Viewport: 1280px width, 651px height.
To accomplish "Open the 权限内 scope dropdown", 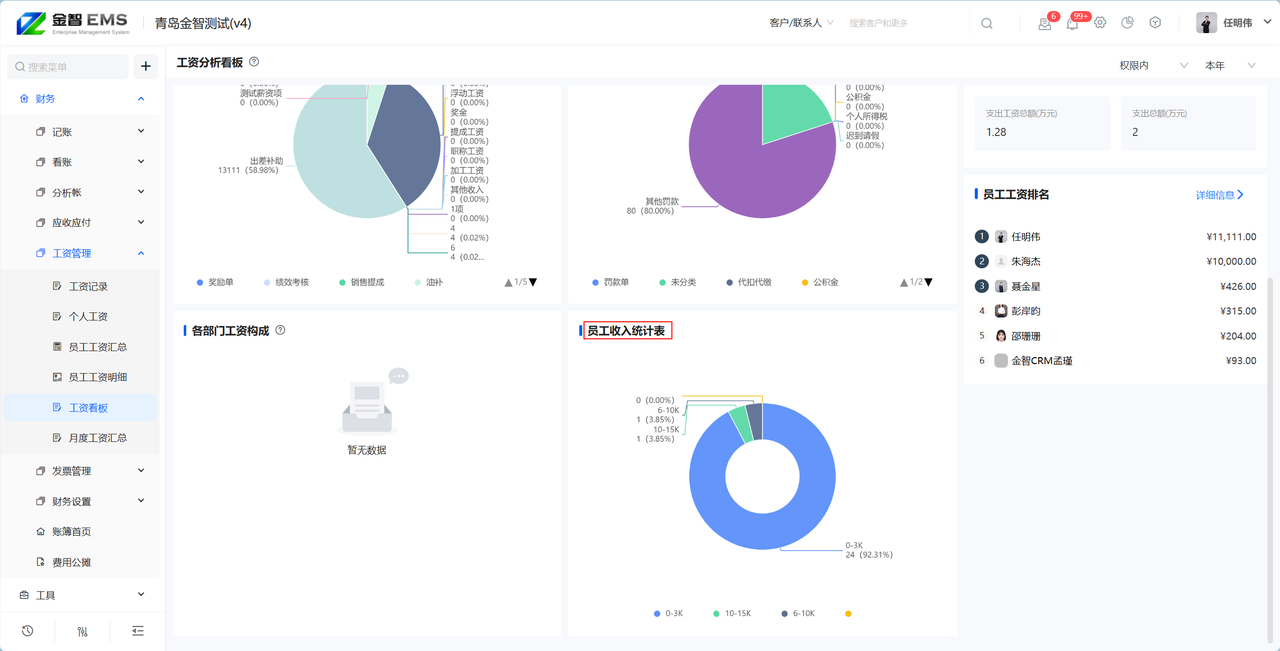I will 1154,65.
